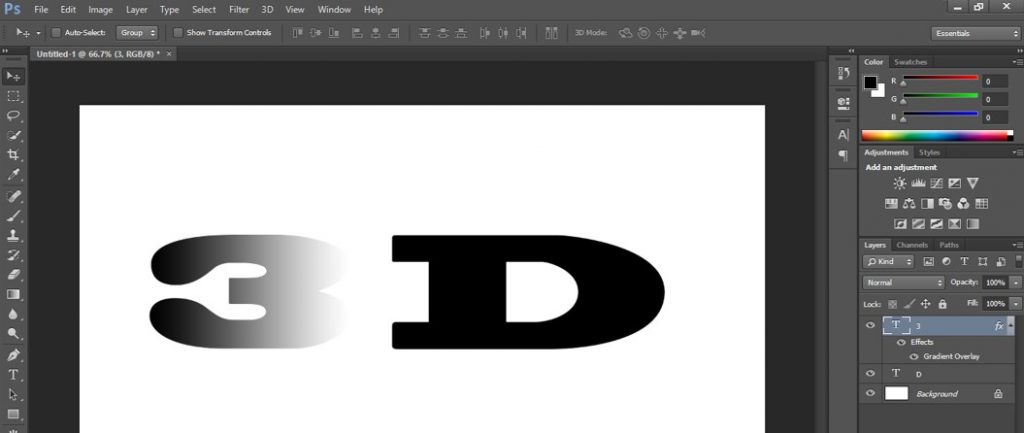Image resolution: width=1024 pixels, height=433 pixels.
Task: Click the foreground color swatch in Color panel
Action: (871, 82)
